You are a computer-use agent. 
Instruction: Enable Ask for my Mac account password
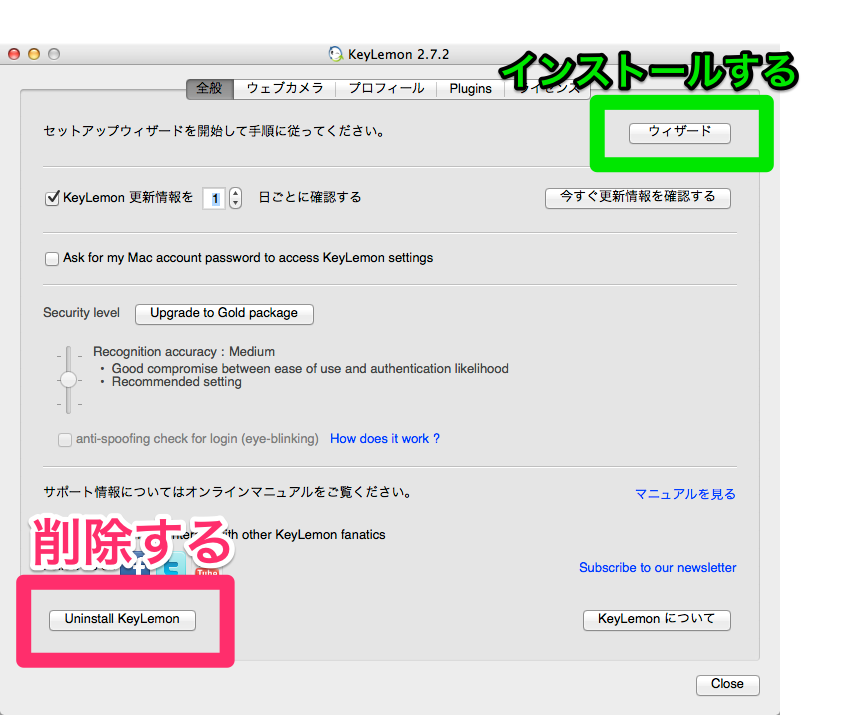coord(52,259)
